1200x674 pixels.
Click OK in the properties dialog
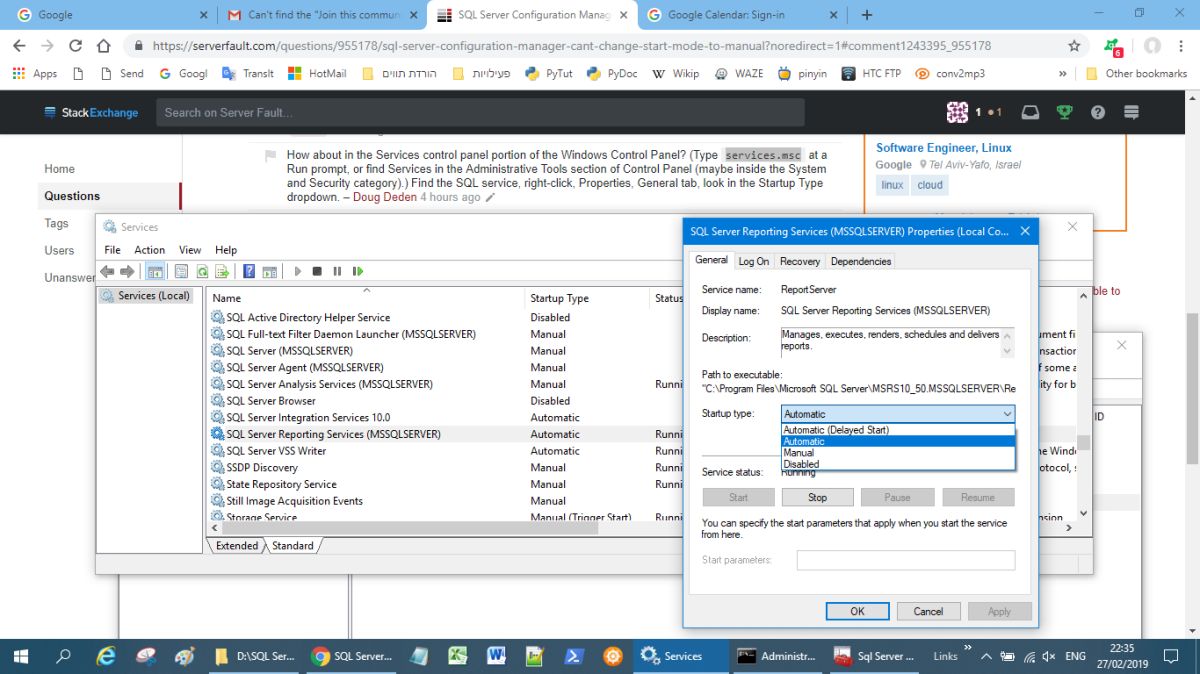[x=857, y=611]
